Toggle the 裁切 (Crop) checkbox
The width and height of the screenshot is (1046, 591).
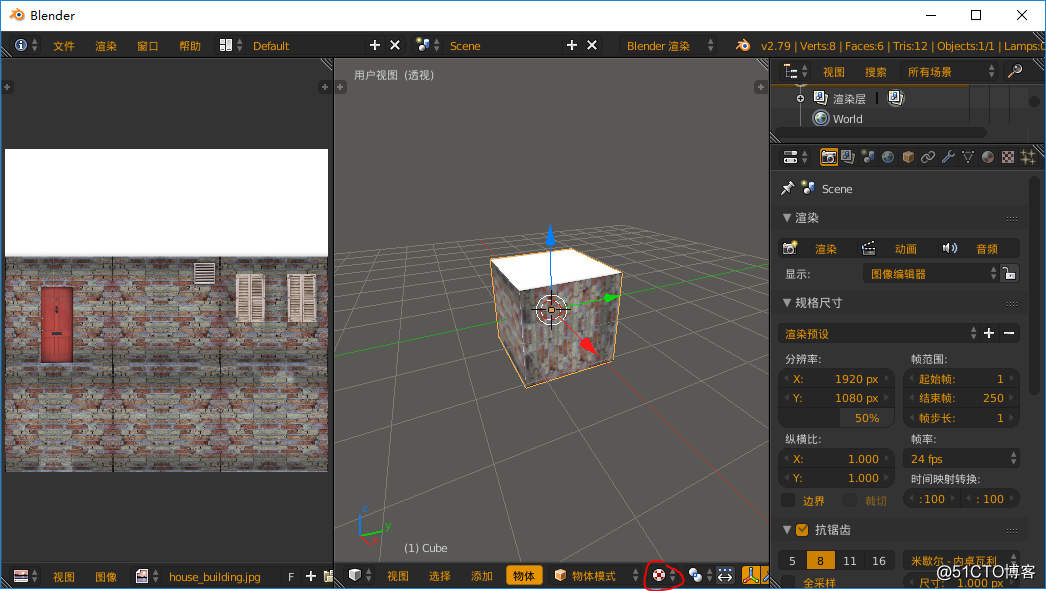(849, 500)
